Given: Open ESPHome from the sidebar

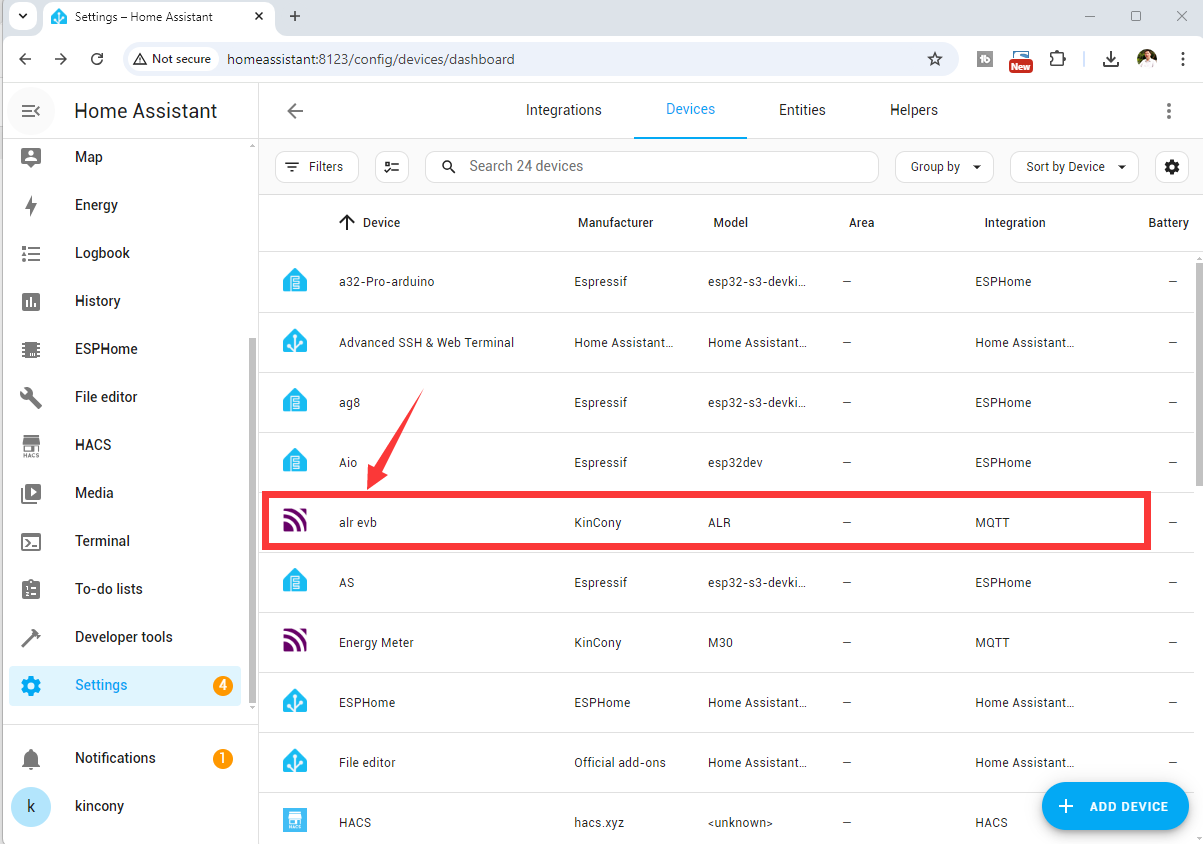Looking at the screenshot, I should (105, 349).
